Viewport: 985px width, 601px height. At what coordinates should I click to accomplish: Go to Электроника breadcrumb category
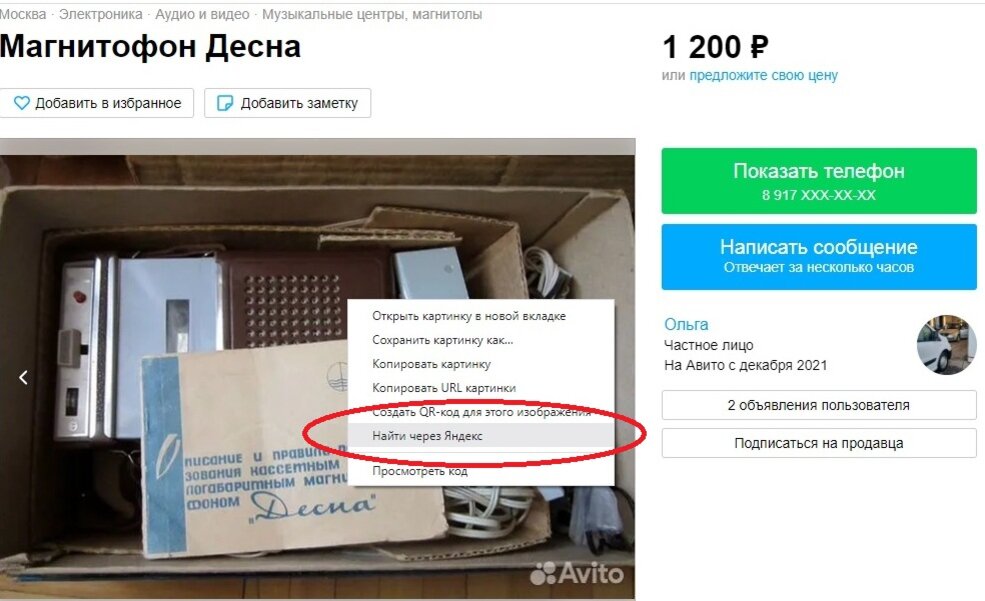[x=101, y=14]
